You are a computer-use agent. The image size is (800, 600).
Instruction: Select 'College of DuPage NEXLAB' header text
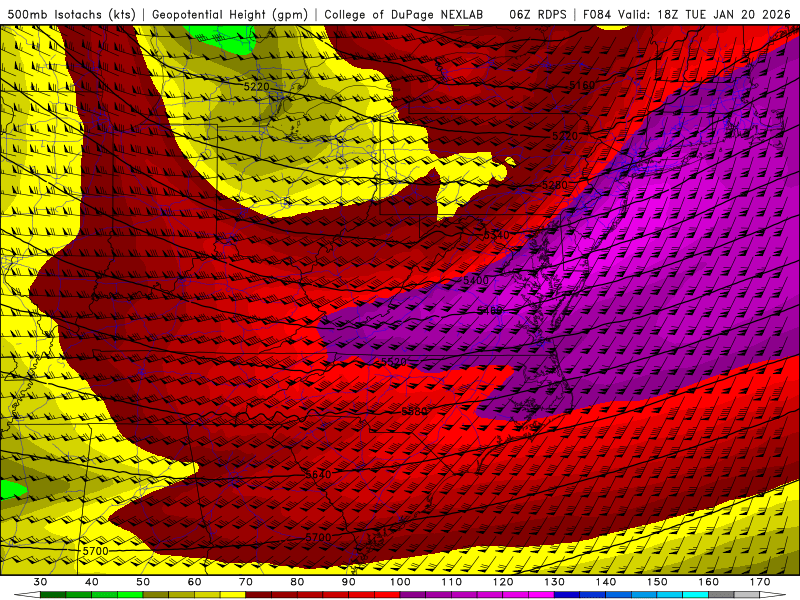[x=404, y=14]
